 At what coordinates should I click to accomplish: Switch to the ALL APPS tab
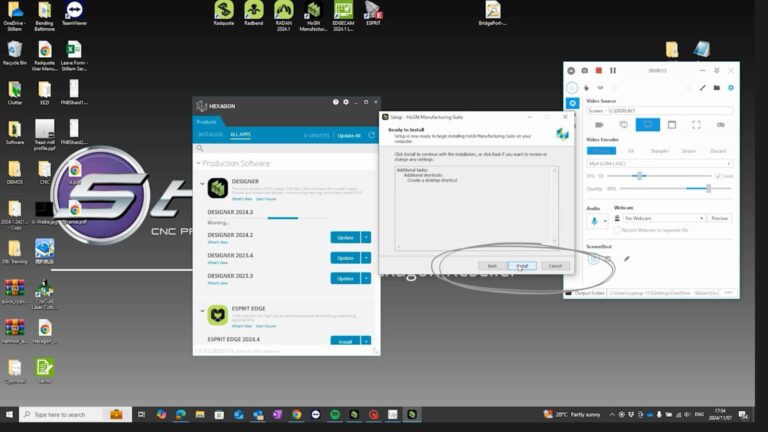click(240, 134)
